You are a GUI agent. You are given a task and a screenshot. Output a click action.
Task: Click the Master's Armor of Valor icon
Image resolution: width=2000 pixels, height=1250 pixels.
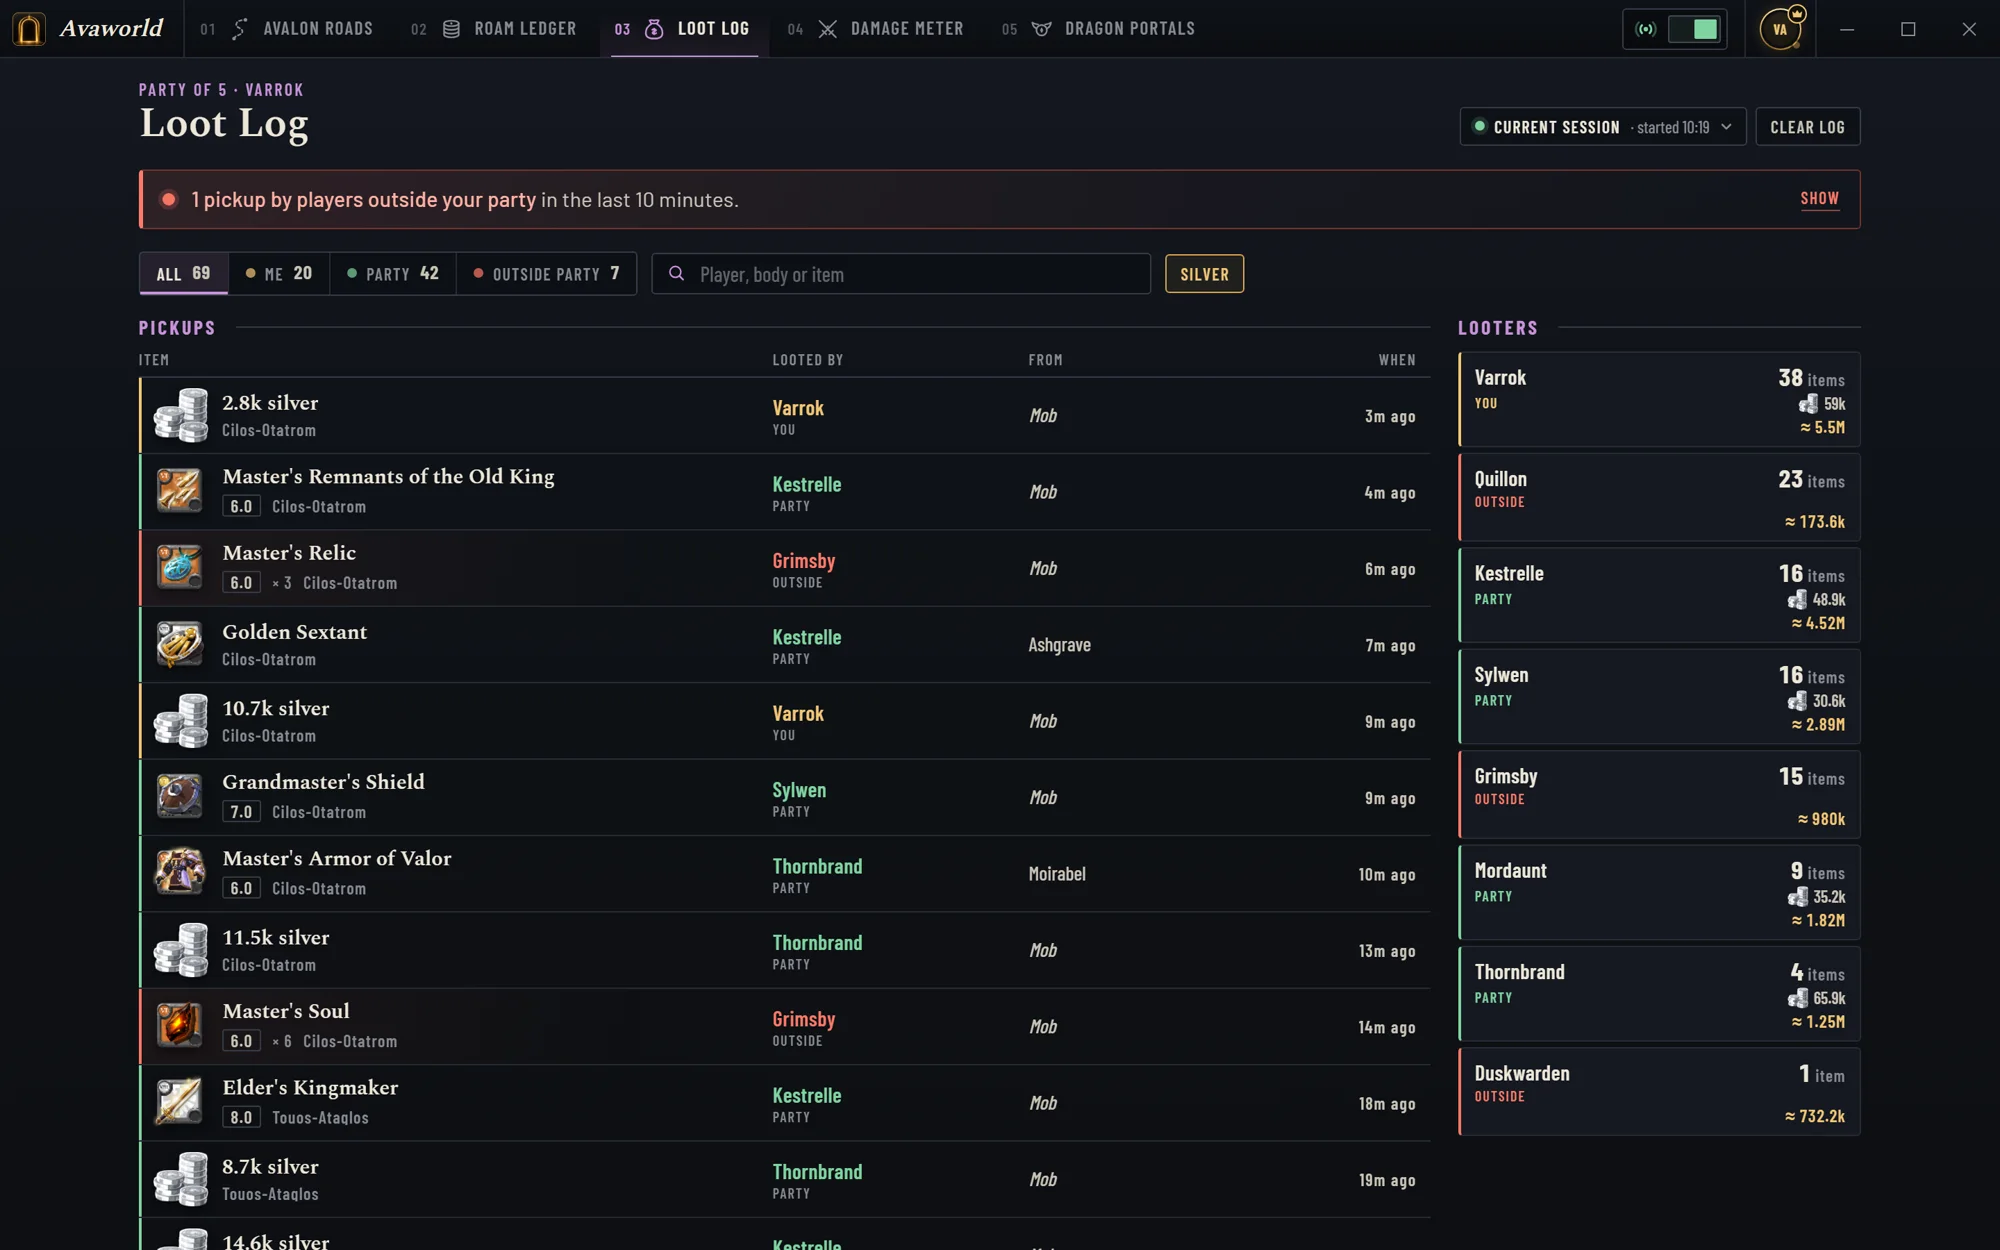pos(180,873)
